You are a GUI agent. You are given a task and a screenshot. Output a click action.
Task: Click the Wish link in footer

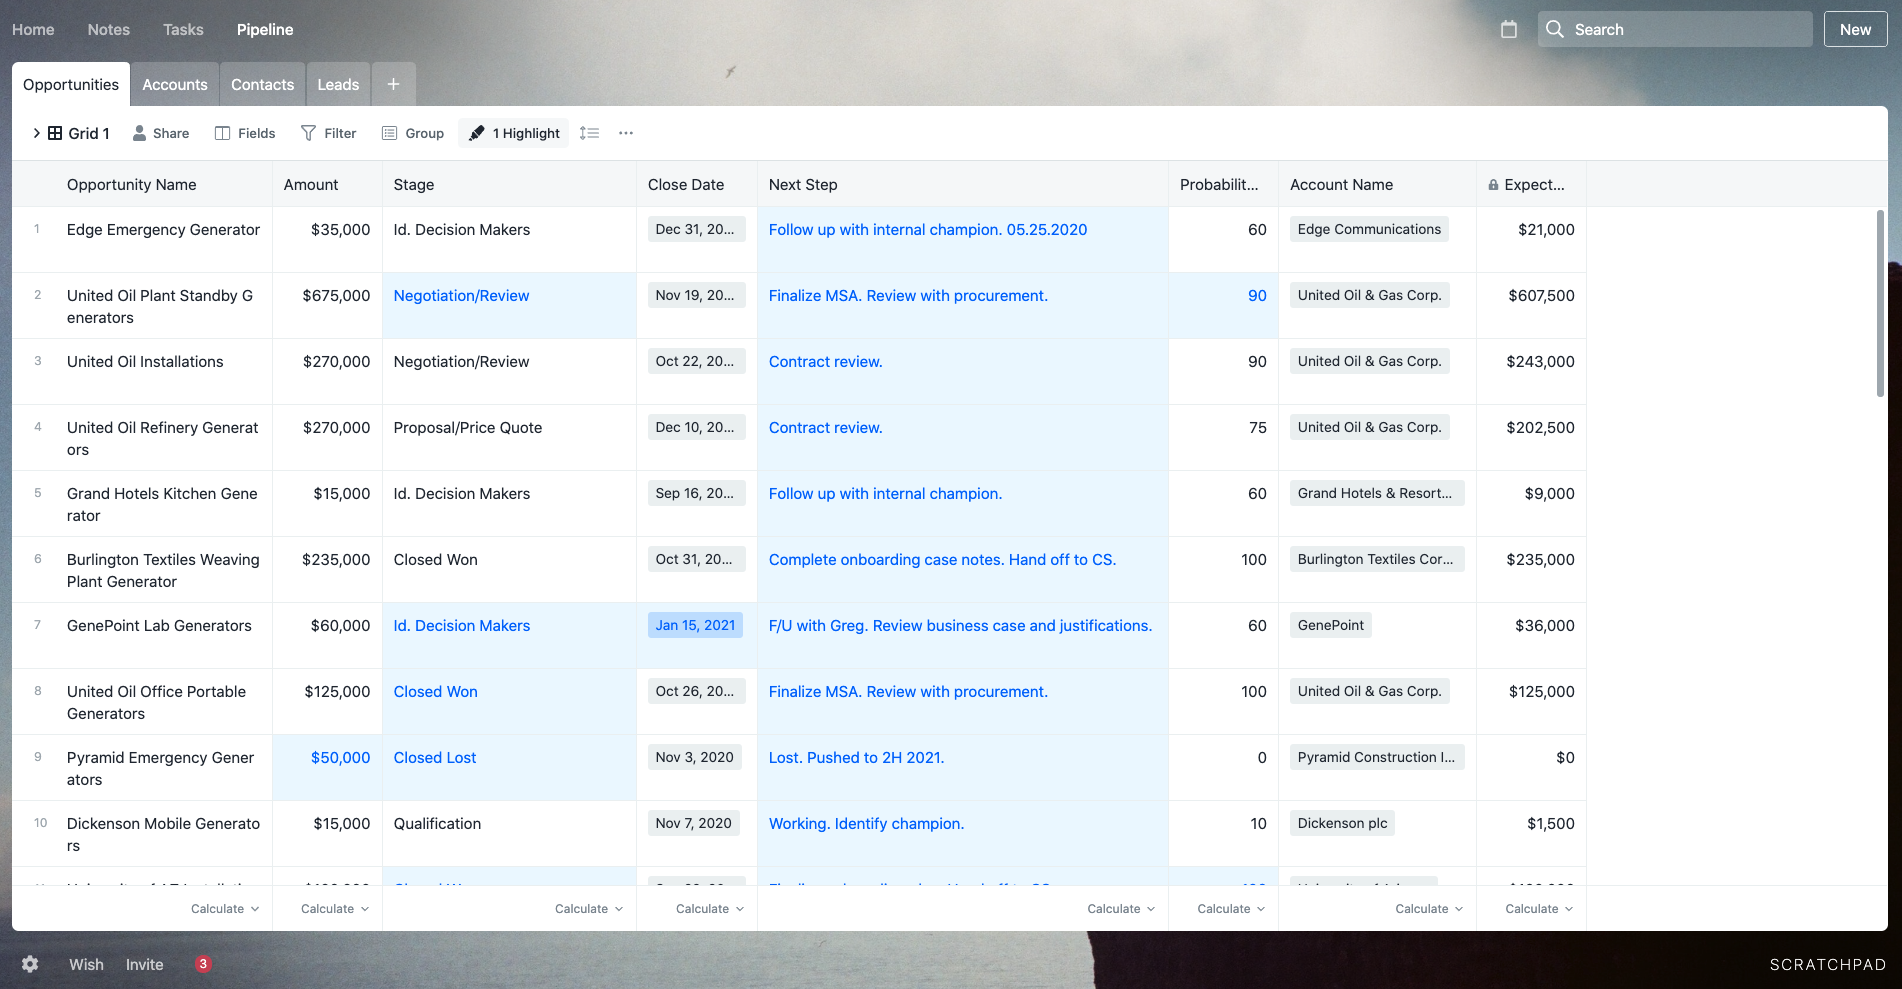86,964
